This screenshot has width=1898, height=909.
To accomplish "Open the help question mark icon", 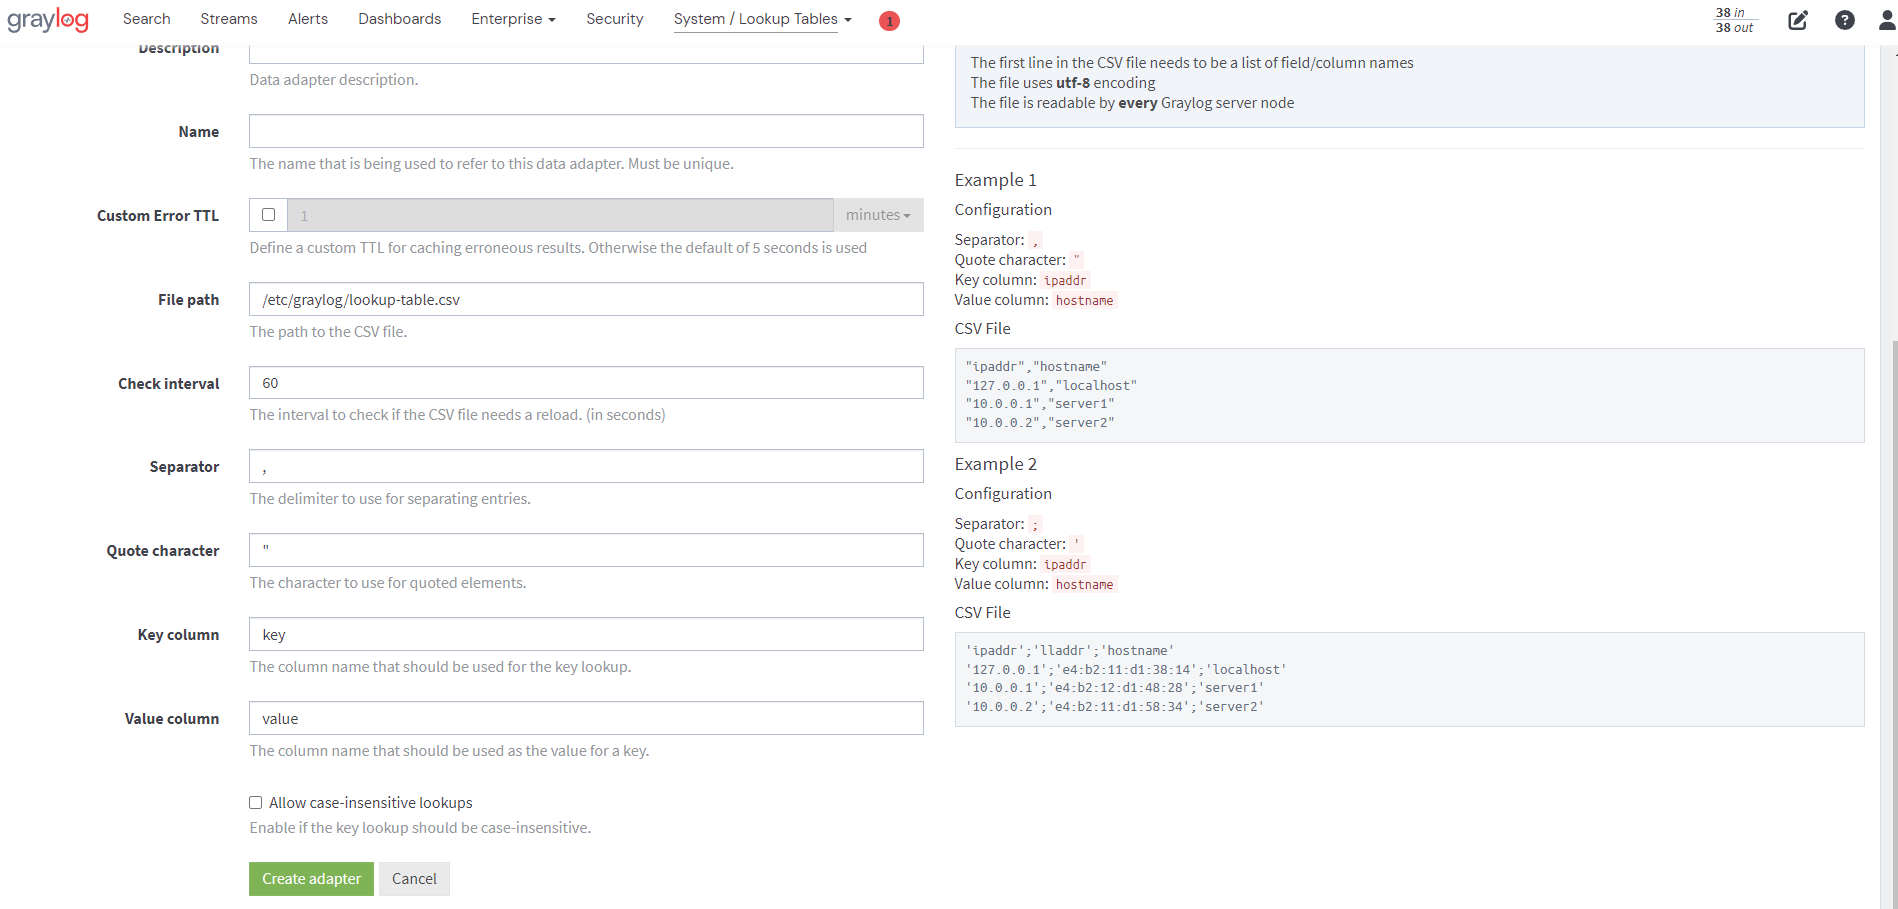I will 1845,20.
